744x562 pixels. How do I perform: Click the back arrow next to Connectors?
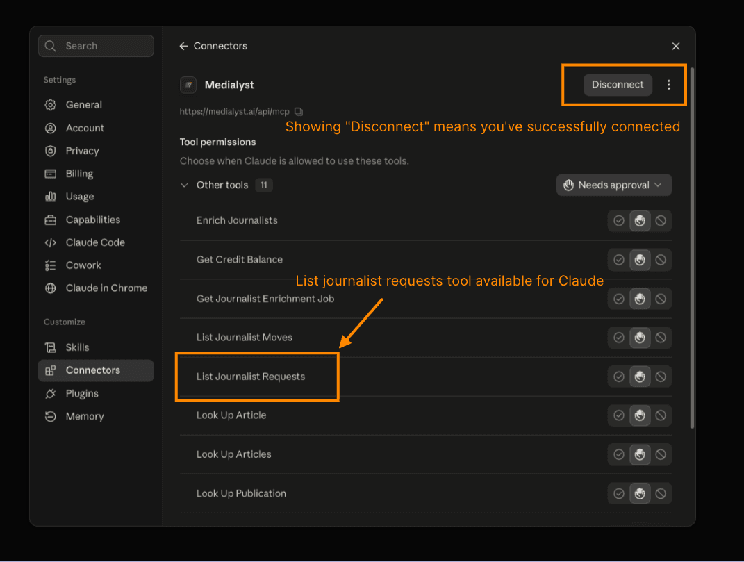[184, 46]
